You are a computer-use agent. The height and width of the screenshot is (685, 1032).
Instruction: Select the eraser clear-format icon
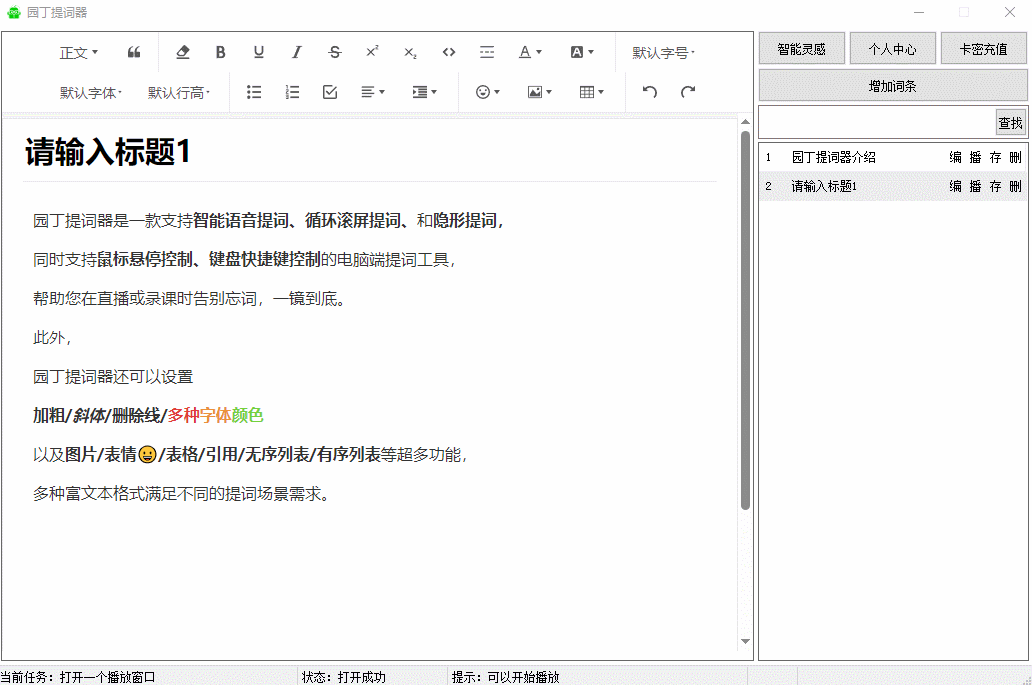[182, 52]
